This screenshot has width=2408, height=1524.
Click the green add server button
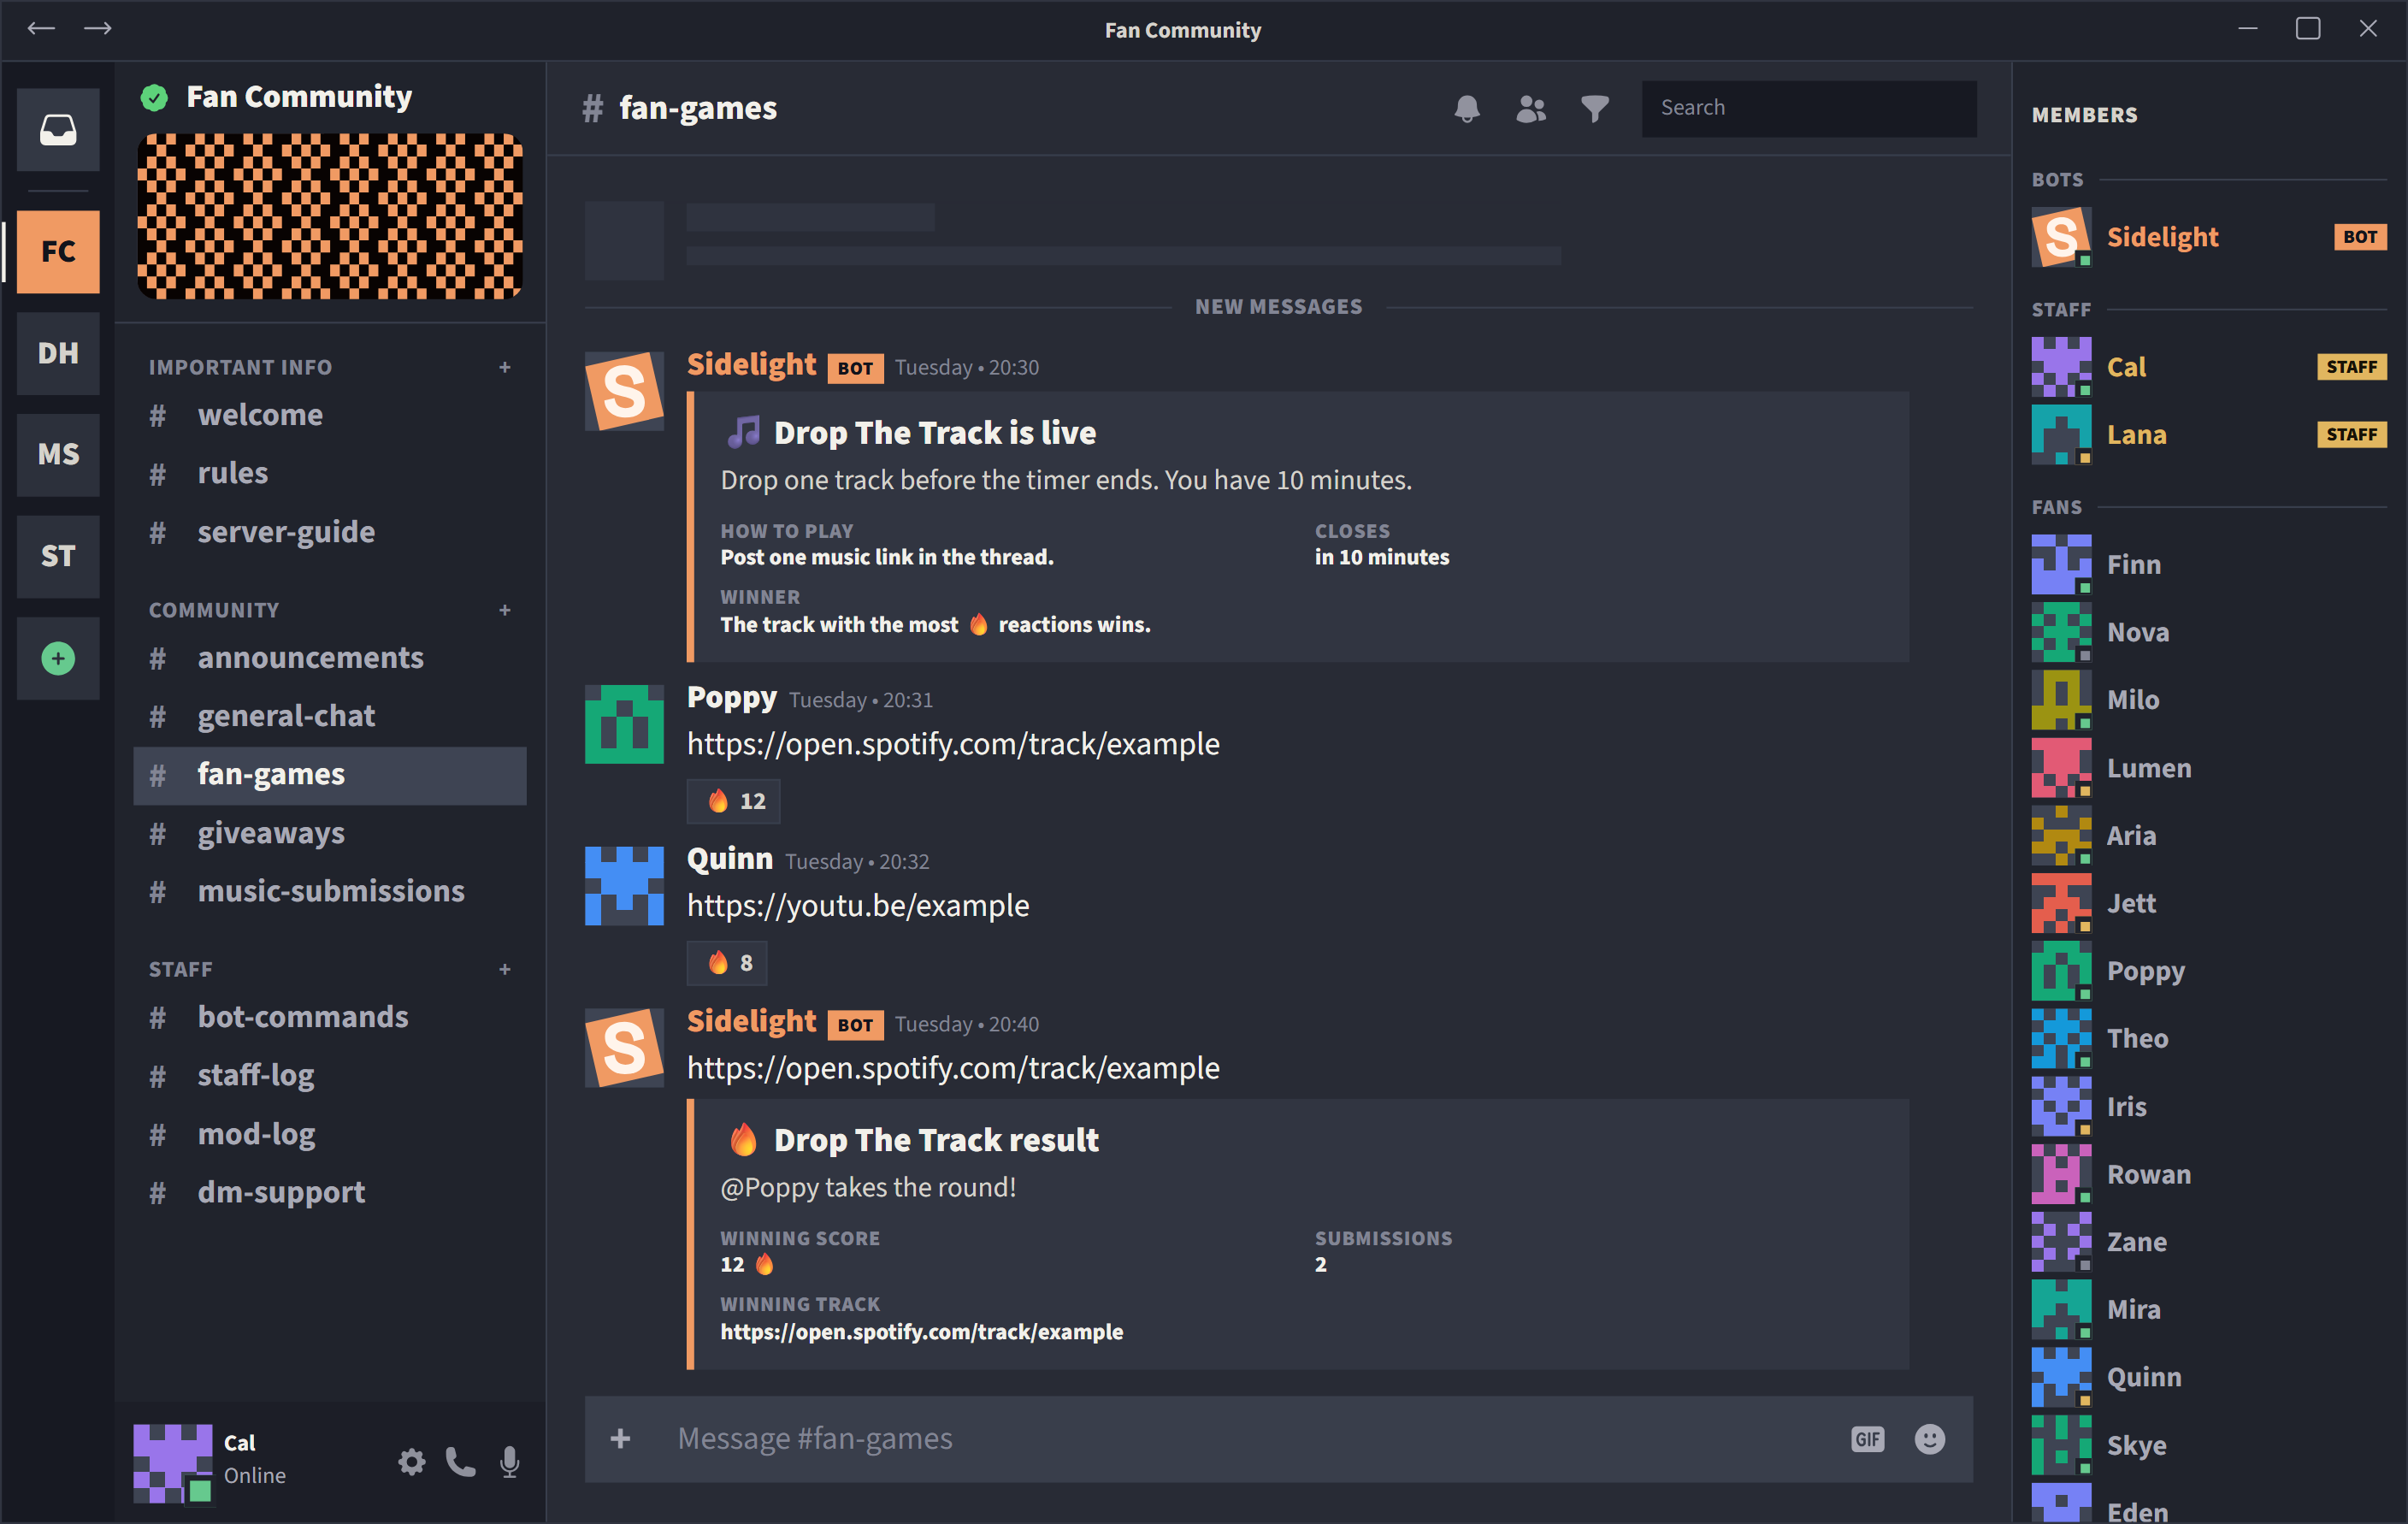pos(58,658)
